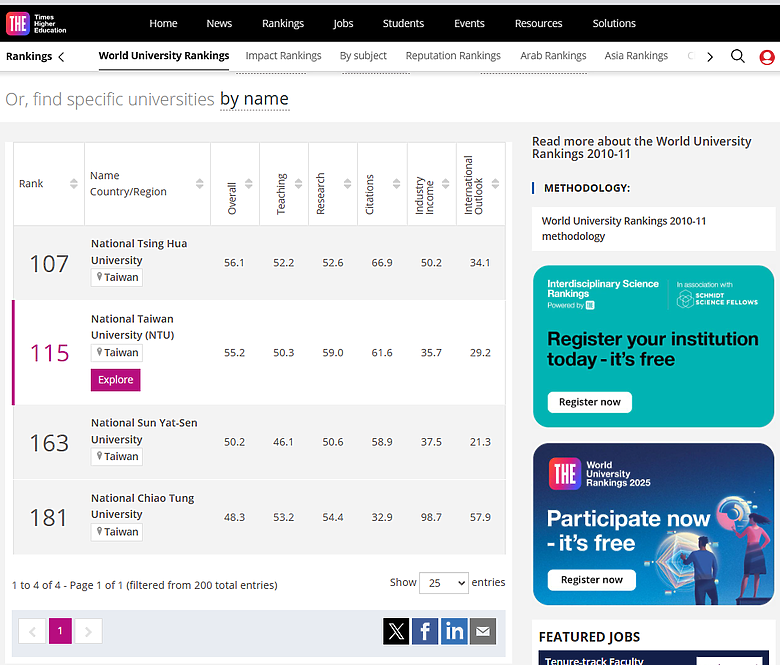Open Tenure-track Faculty featured job
Screen dimensions: 780x665
594,661
